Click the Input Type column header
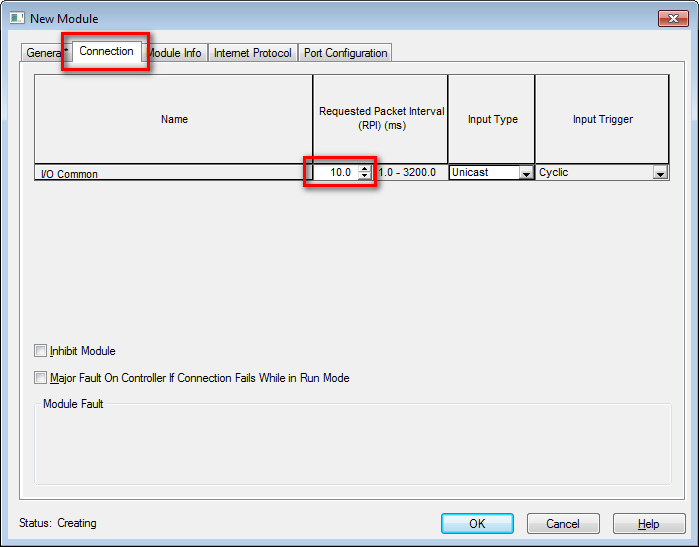699x547 pixels. (x=492, y=119)
